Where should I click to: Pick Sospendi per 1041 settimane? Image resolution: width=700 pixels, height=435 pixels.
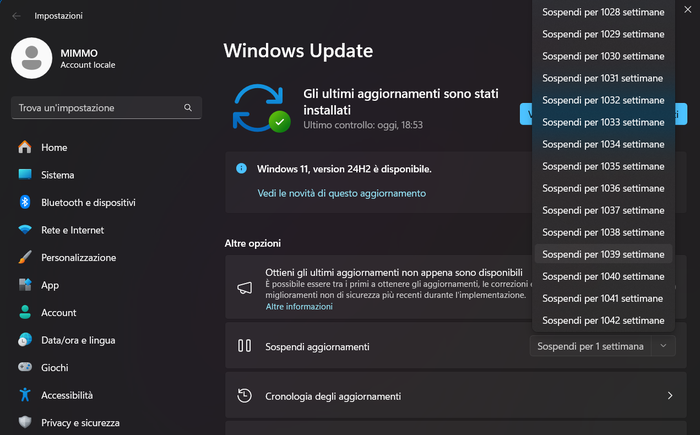(603, 298)
